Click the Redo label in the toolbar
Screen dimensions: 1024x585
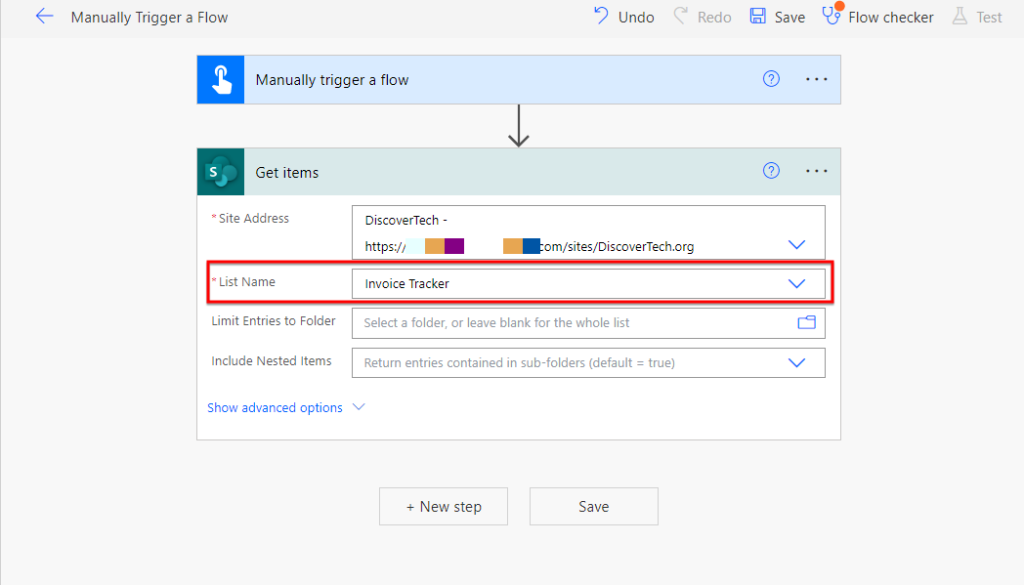714,17
